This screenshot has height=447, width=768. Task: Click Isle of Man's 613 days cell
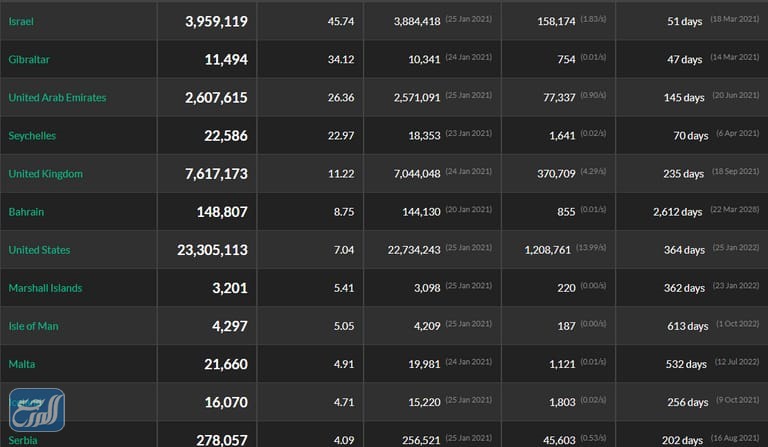(x=685, y=326)
